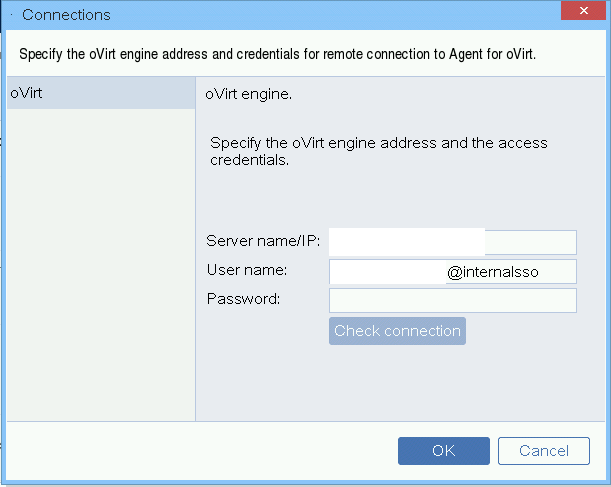
Task: Click the access credentials description paragraph
Action: coord(378,151)
